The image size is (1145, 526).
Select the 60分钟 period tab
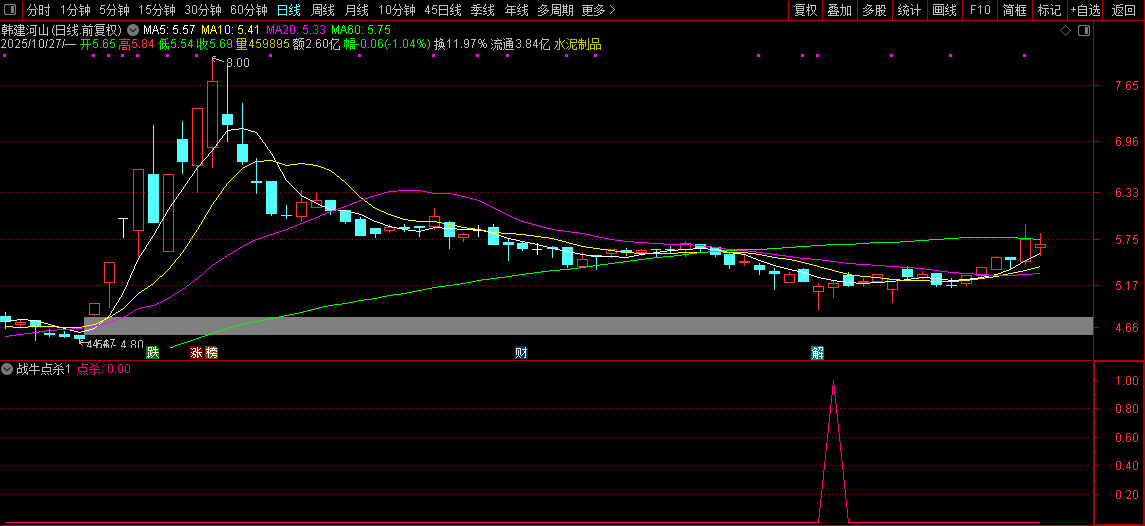[x=248, y=10]
